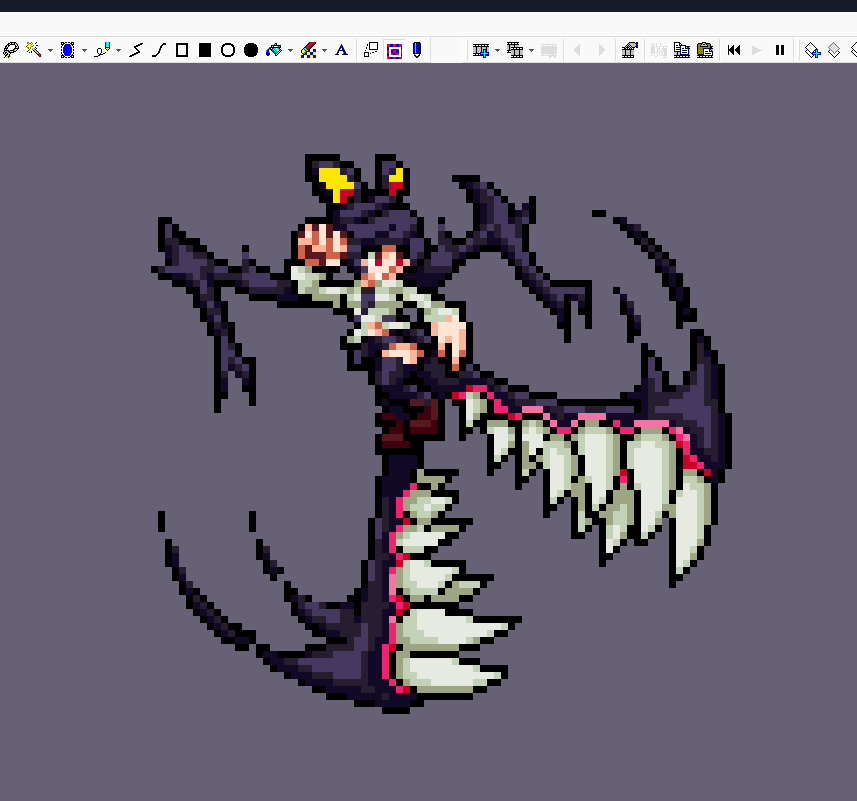The image size is (857, 801).
Task: Select the hollow ellipse tool
Action: (x=228, y=50)
